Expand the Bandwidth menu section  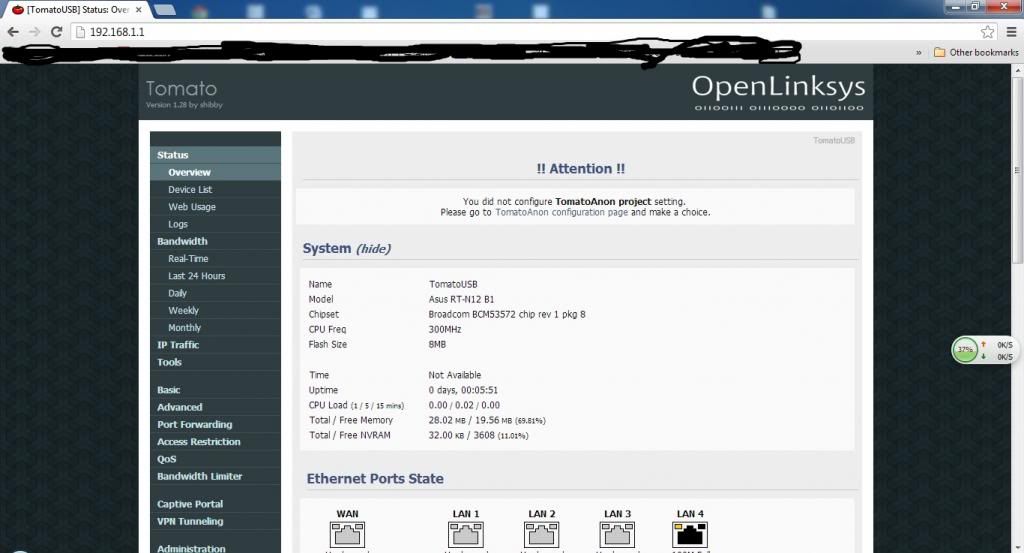point(182,241)
